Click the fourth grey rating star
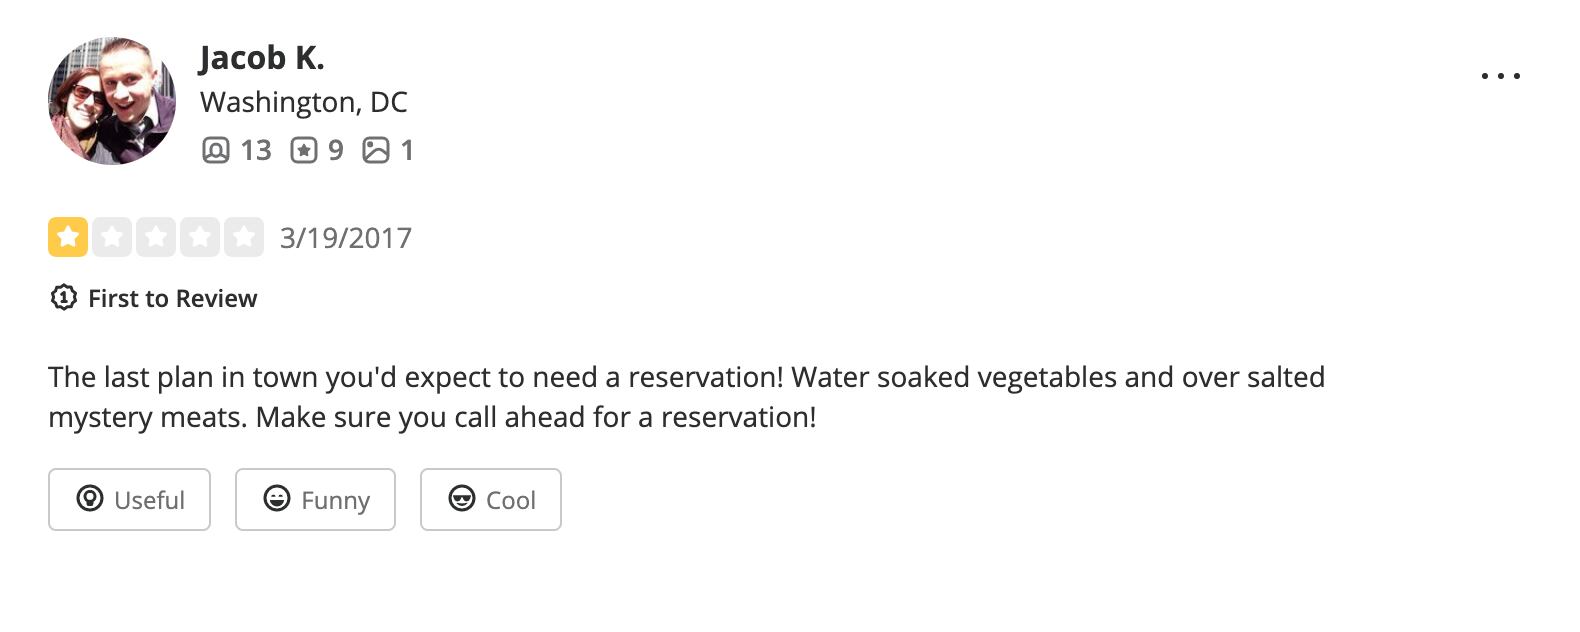Screen dimensions: 1580x632 (x=200, y=237)
